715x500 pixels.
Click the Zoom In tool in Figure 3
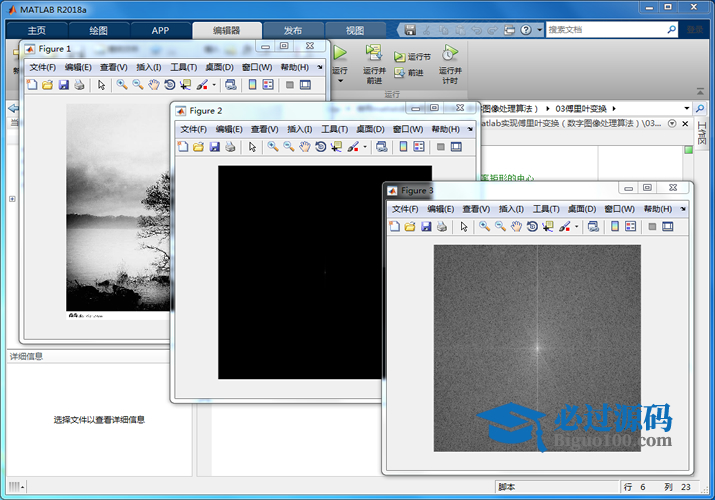tap(484, 227)
